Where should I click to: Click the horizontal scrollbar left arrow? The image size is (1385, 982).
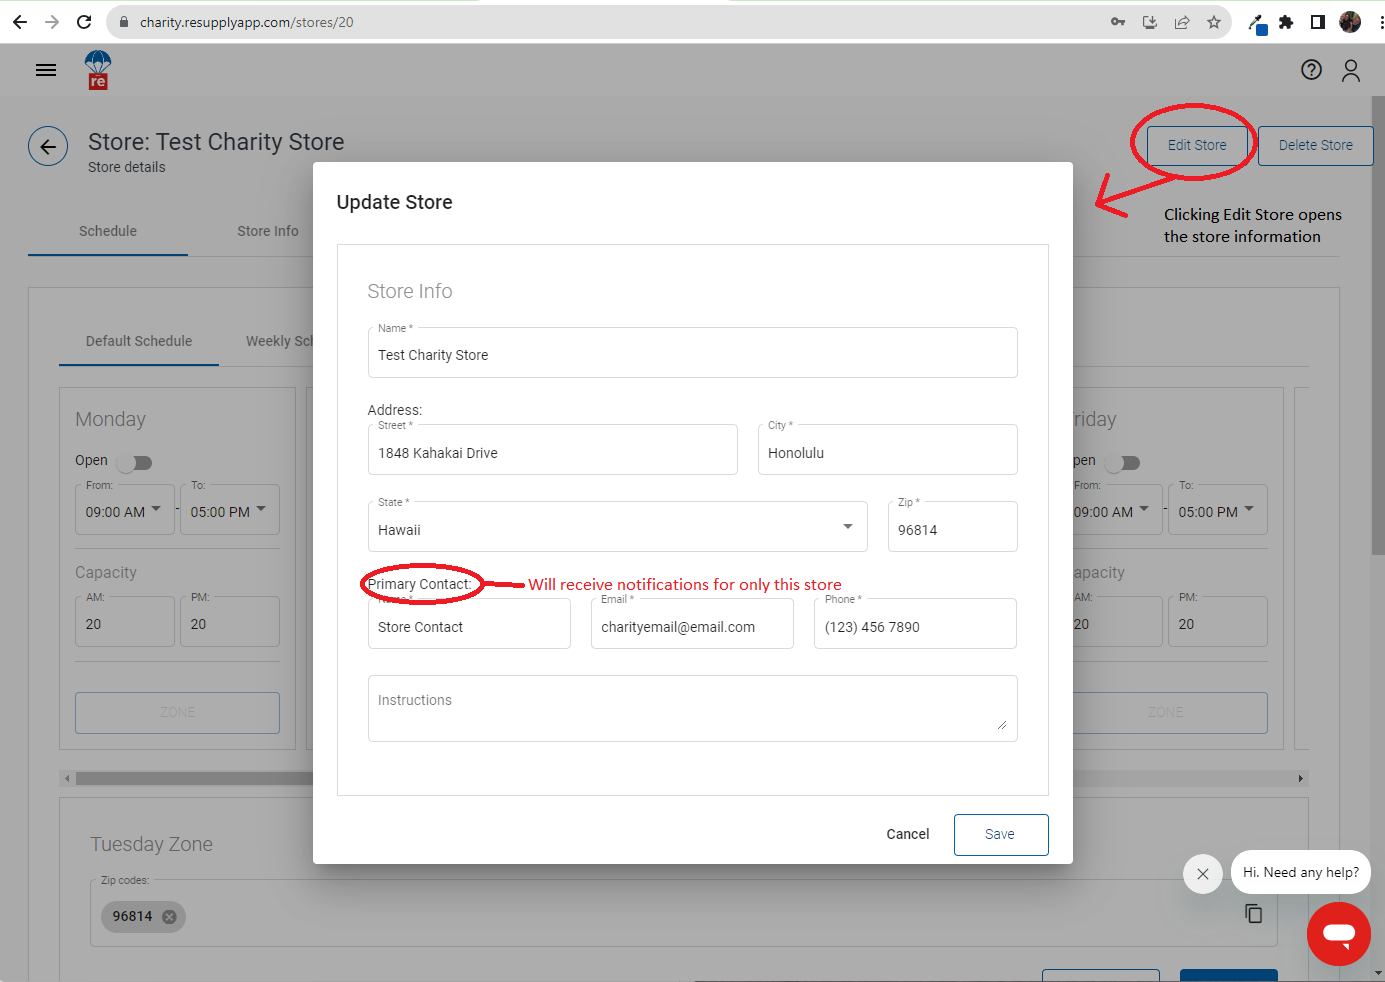click(x=67, y=778)
